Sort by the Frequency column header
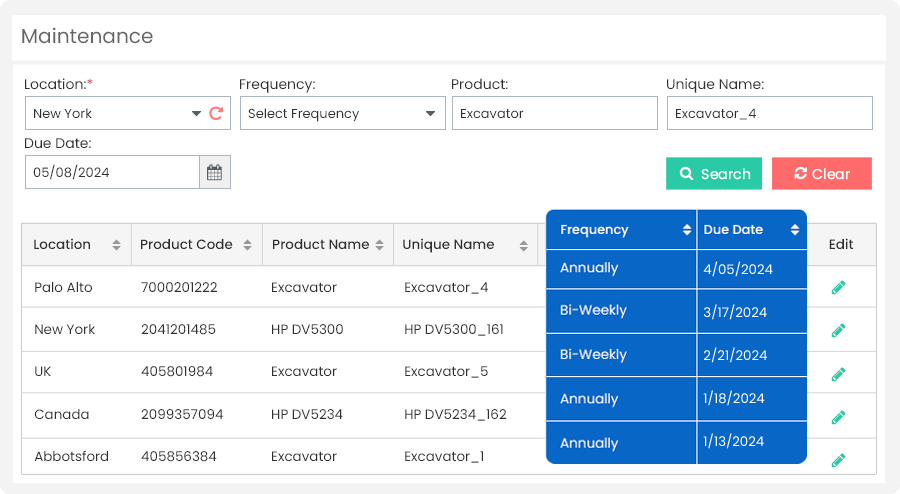900x494 pixels. point(686,230)
